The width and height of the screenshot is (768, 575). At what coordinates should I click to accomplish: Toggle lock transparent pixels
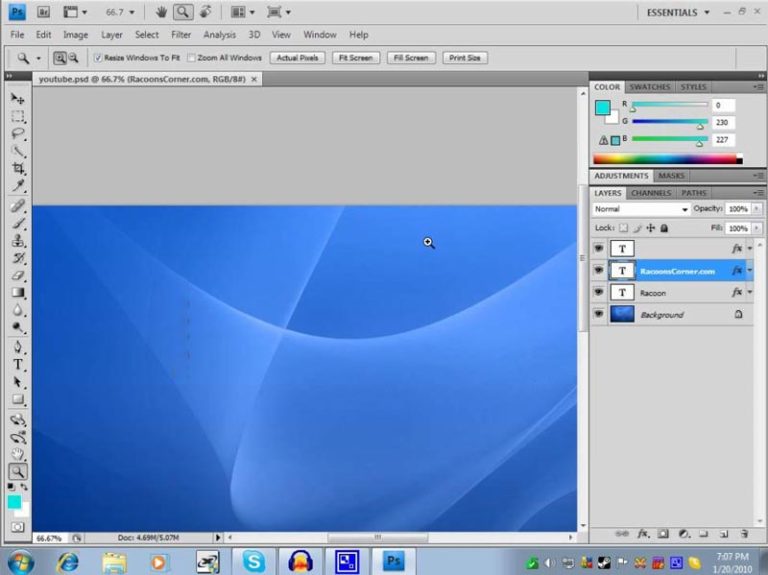pos(623,228)
